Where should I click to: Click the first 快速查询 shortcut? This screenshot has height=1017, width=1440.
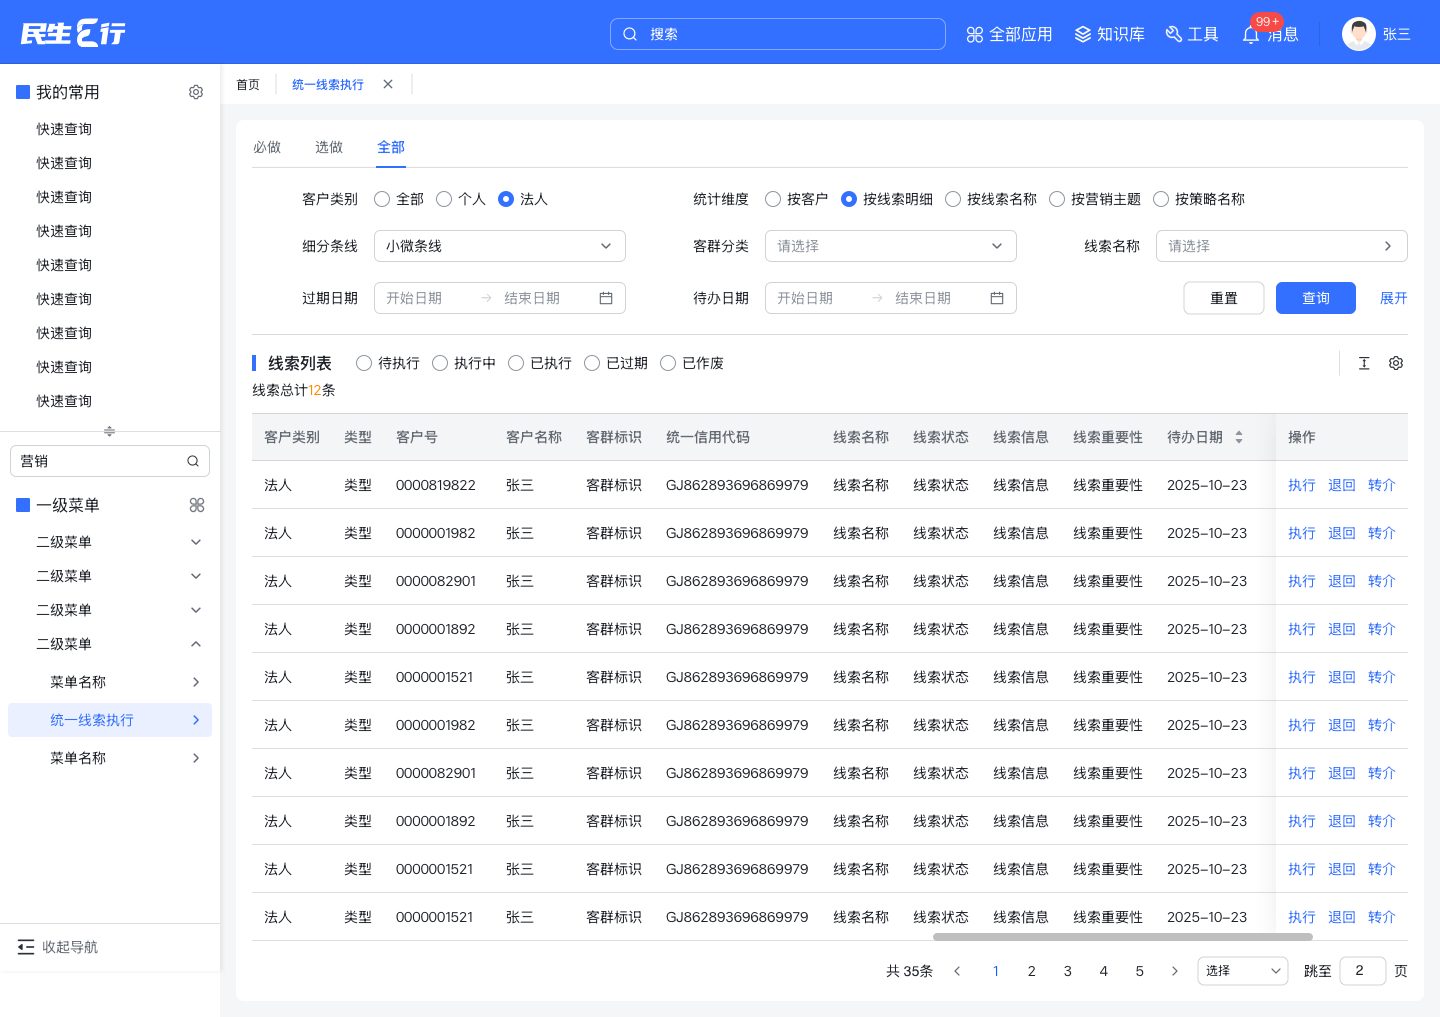[x=64, y=129]
